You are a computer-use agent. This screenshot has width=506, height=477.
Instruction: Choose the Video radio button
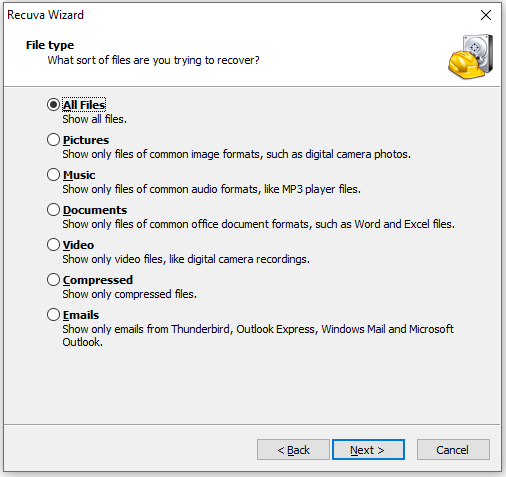pyautogui.click(x=53, y=245)
